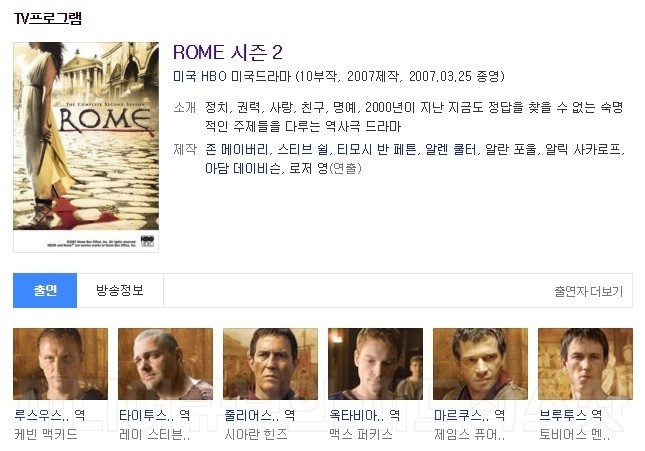Screen dimensions: 645x451
Task: Open 출연자 더보기 link
Action: coord(588,291)
